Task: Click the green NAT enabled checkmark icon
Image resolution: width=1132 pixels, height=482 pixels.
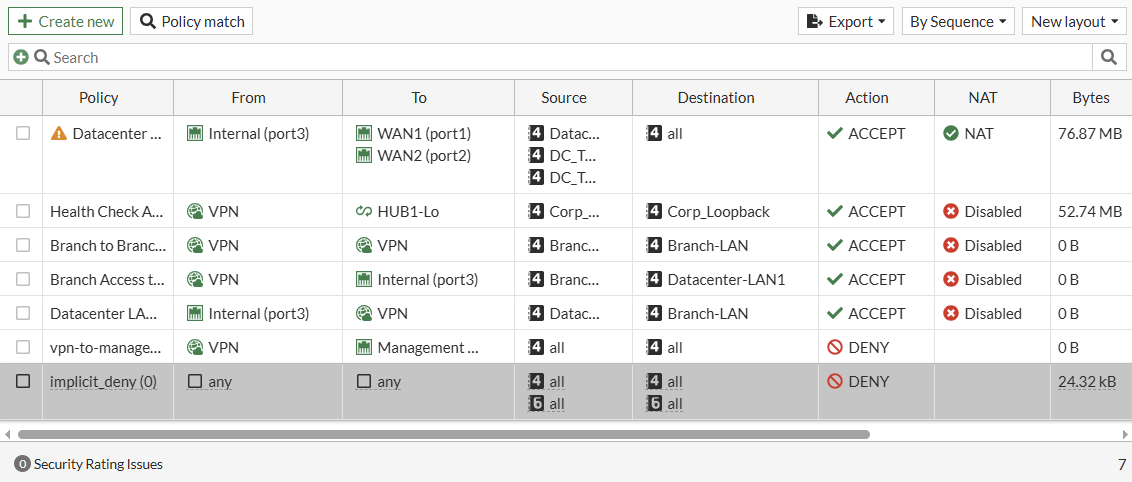Action: tap(951, 133)
